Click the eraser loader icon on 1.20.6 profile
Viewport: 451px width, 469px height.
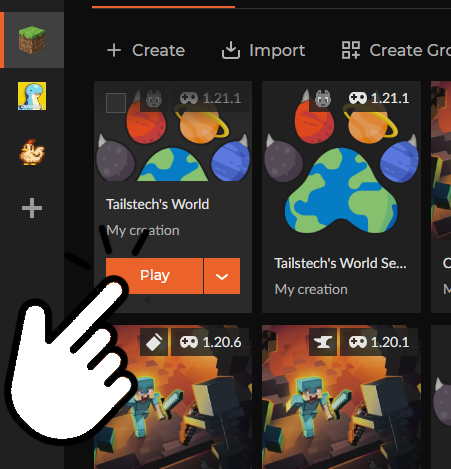pyautogui.click(x=154, y=342)
